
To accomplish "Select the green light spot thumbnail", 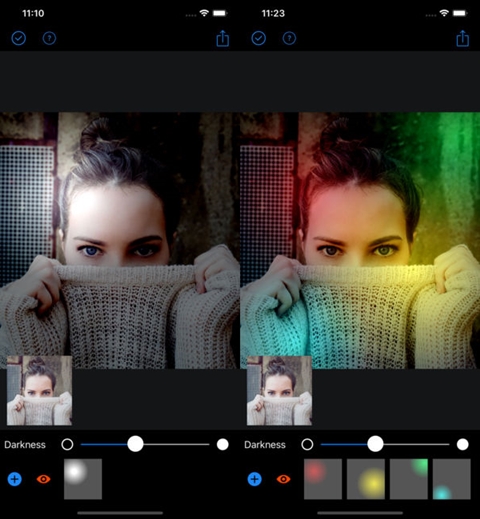I will coord(409,479).
